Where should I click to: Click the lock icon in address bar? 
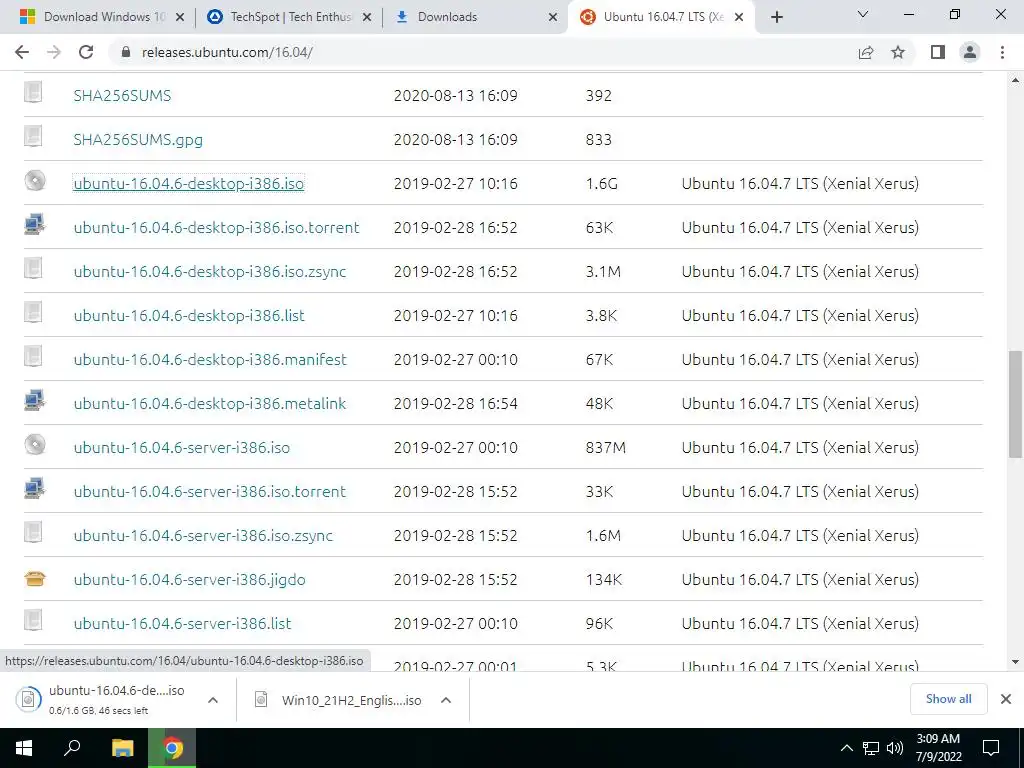pyautogui.click(x=126, y=52)
